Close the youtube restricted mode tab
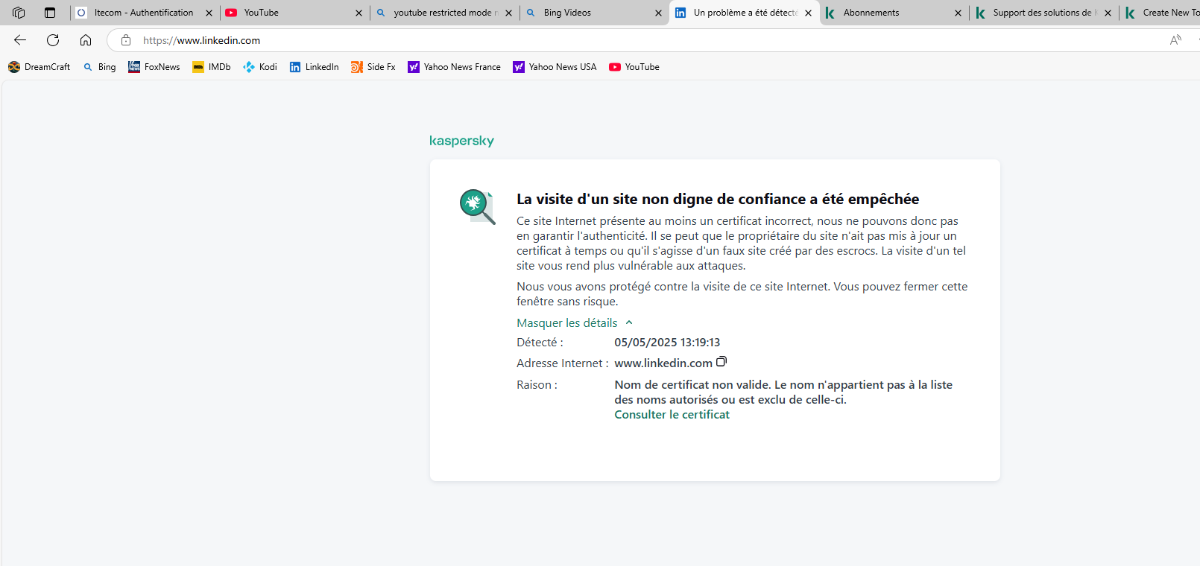1200x566 pixels. [x=508, y=13]
